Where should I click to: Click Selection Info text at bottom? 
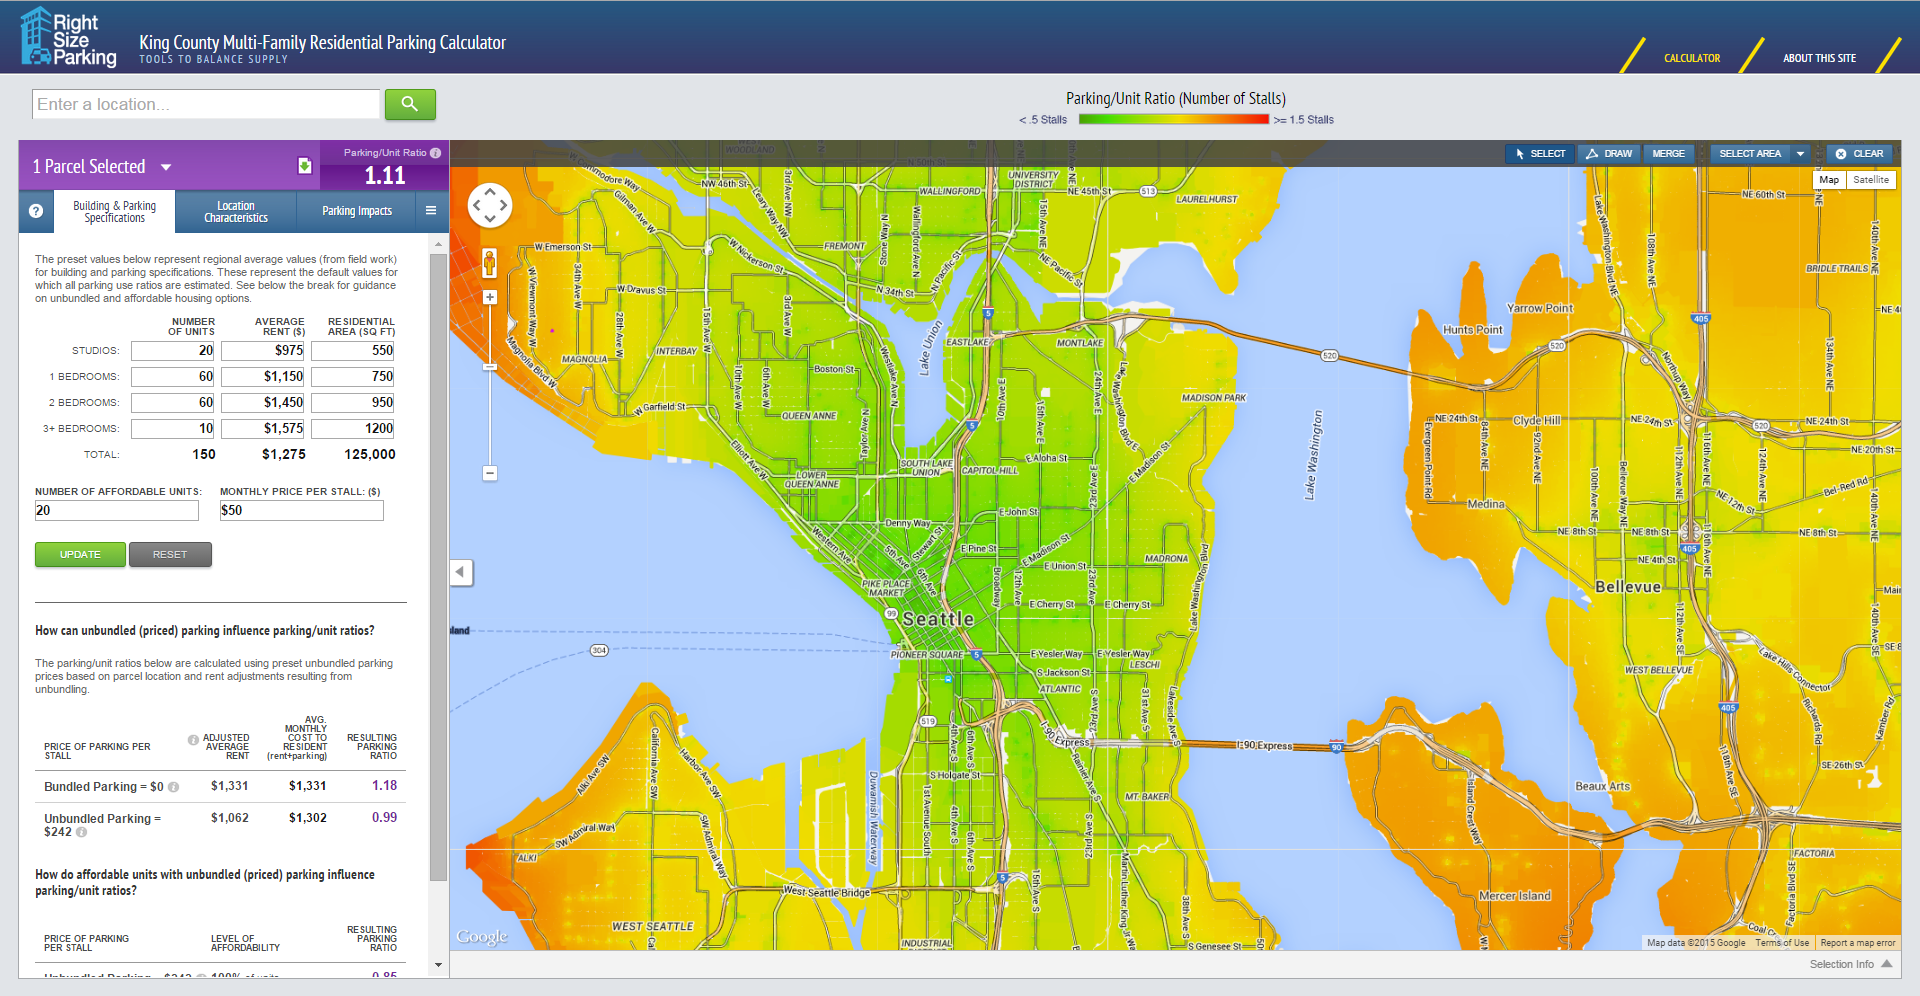(x=1841, y=964)
